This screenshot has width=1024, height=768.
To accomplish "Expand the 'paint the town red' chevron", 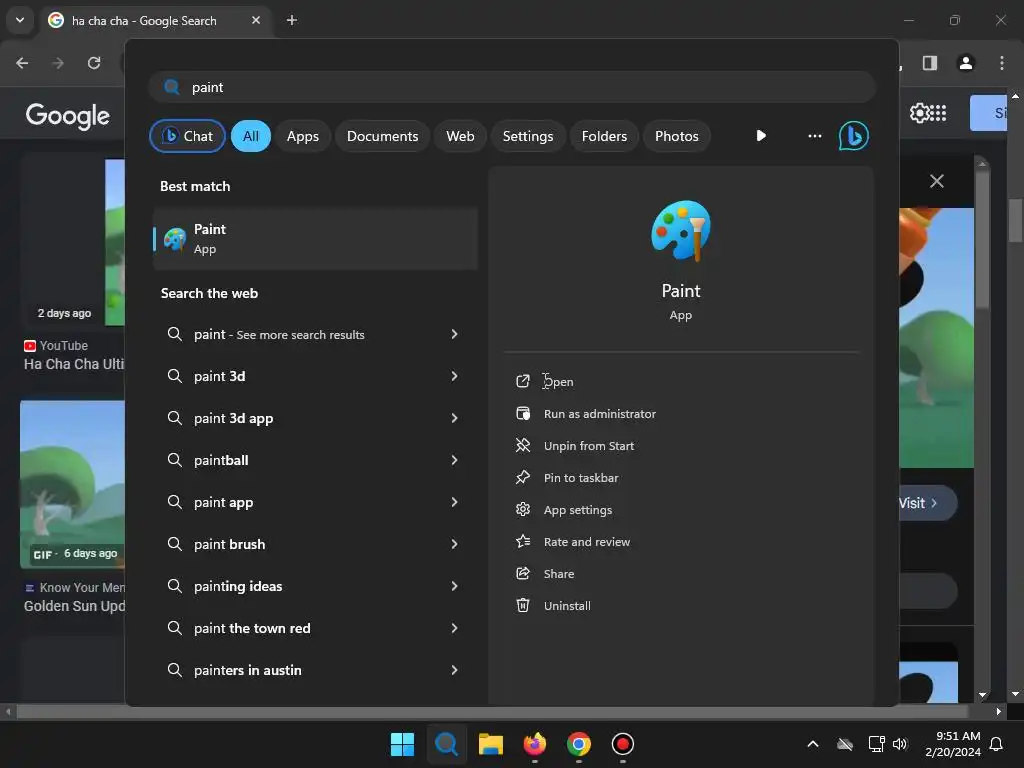I will [454, 628].
